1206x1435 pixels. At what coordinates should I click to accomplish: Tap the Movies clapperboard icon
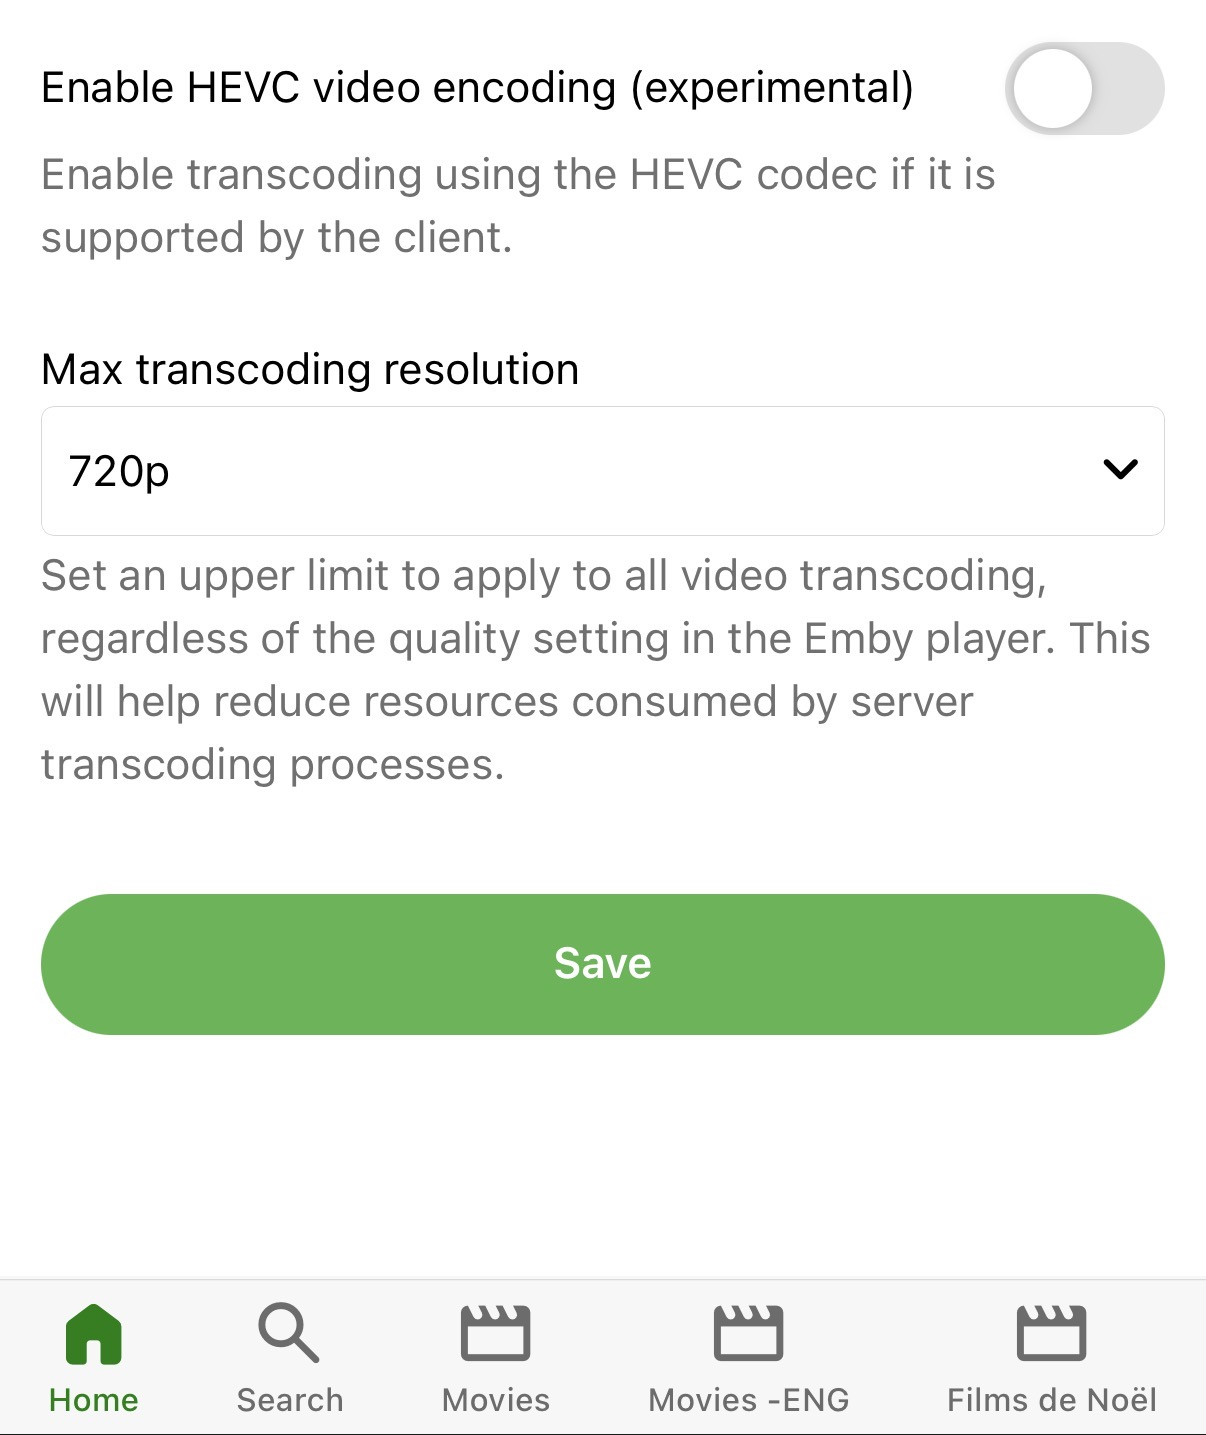pyautogui.click(x=495, y=1333)
